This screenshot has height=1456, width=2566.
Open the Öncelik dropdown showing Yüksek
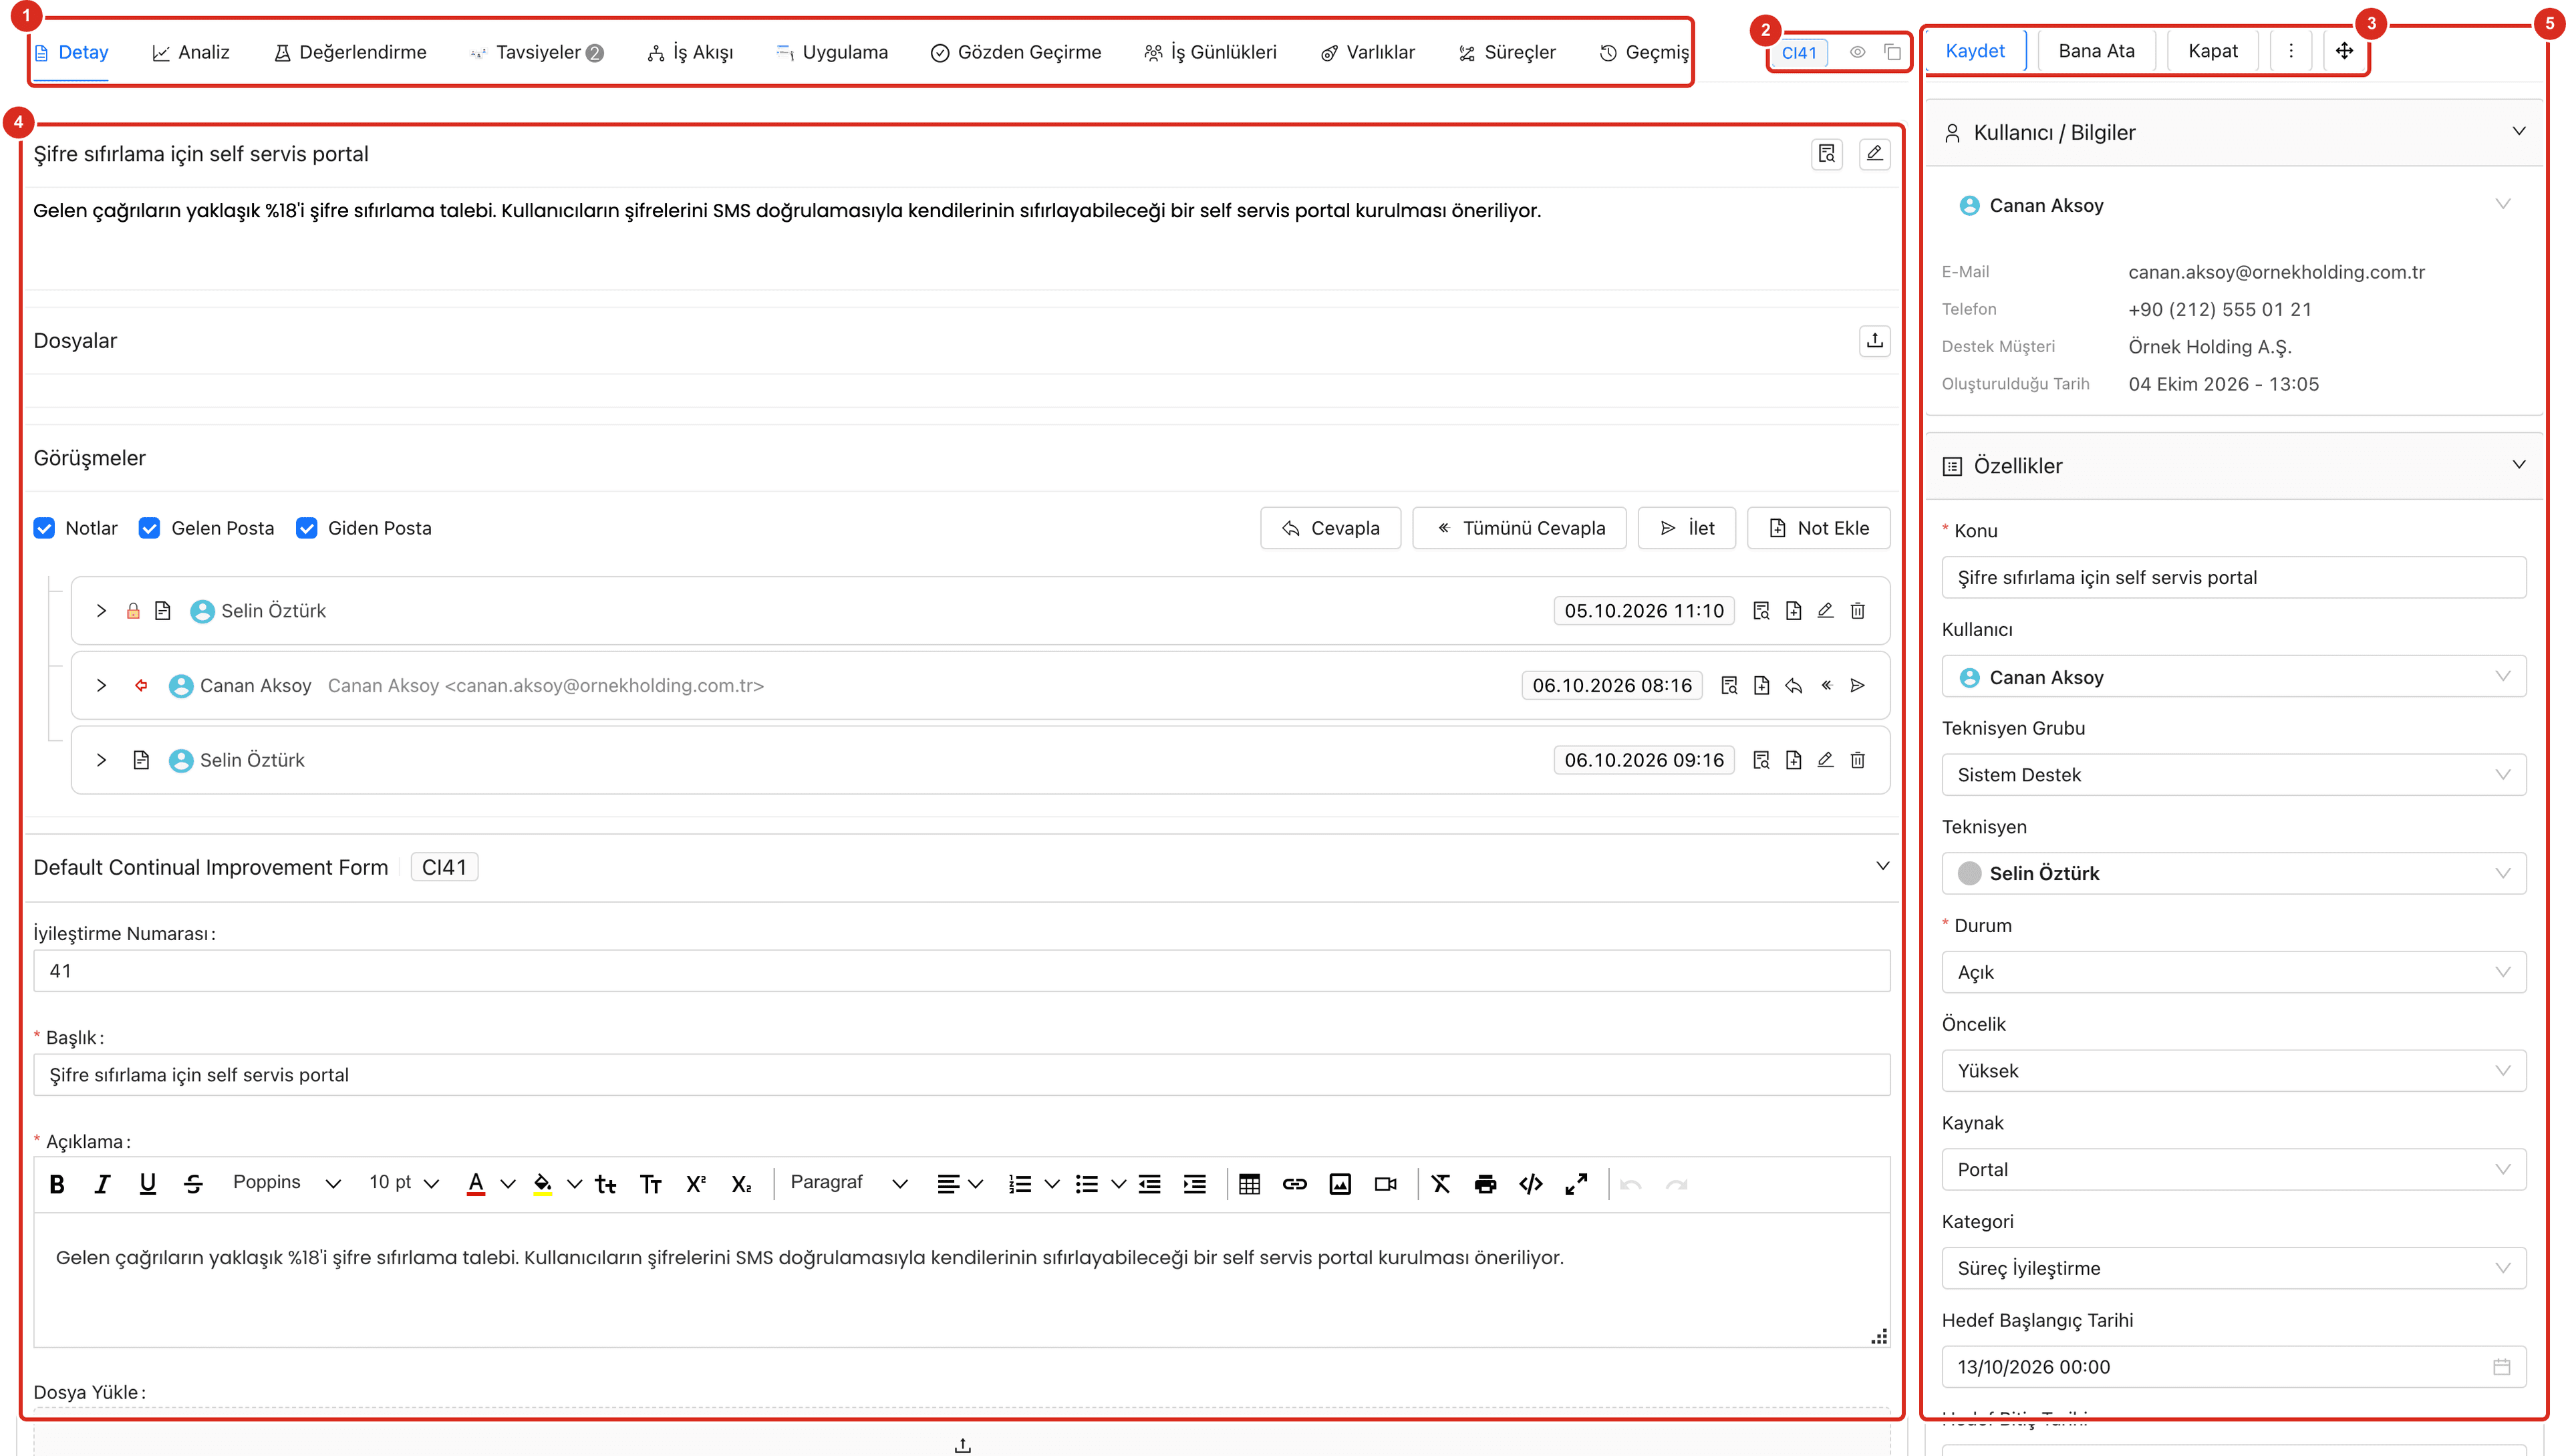click(2233, 1071)
